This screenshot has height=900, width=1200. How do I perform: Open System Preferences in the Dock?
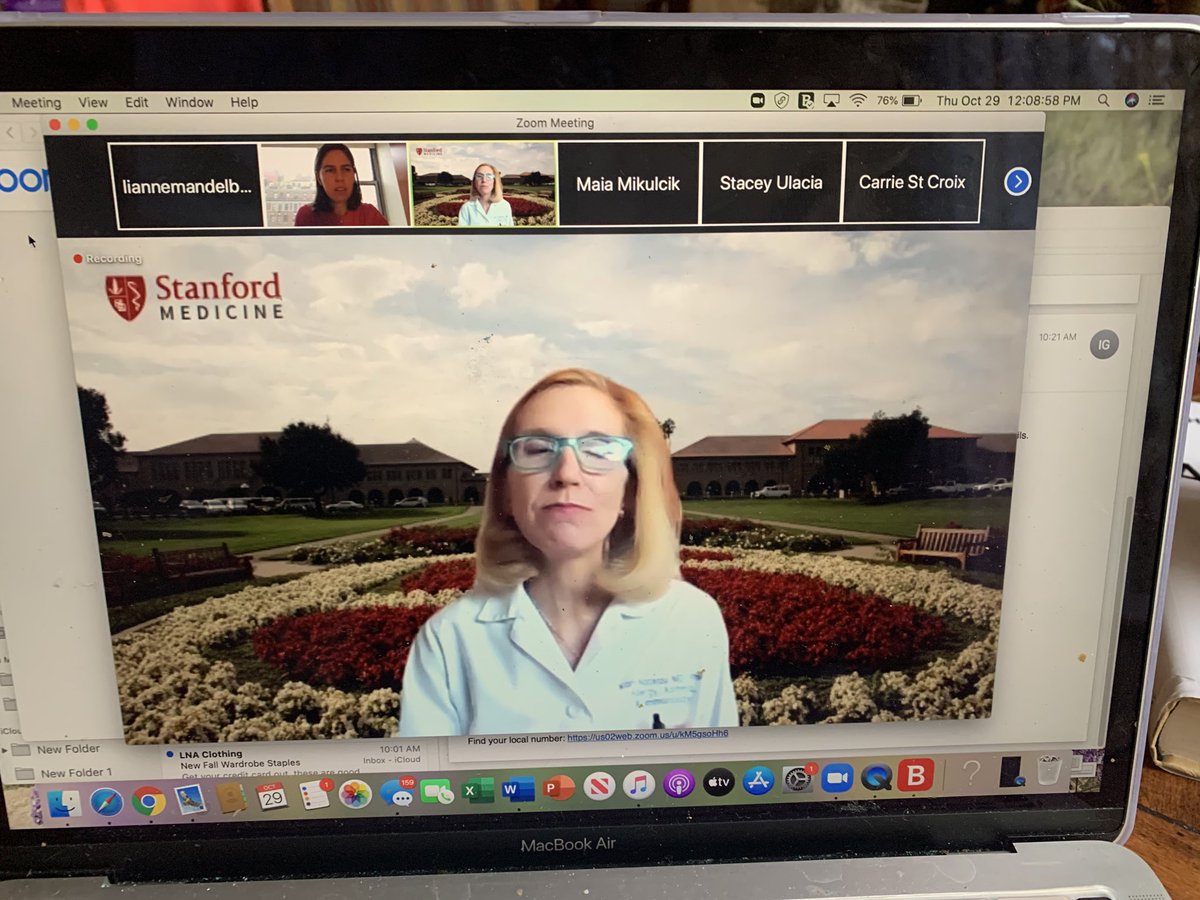pyautogui.click(x=798, y=779)
